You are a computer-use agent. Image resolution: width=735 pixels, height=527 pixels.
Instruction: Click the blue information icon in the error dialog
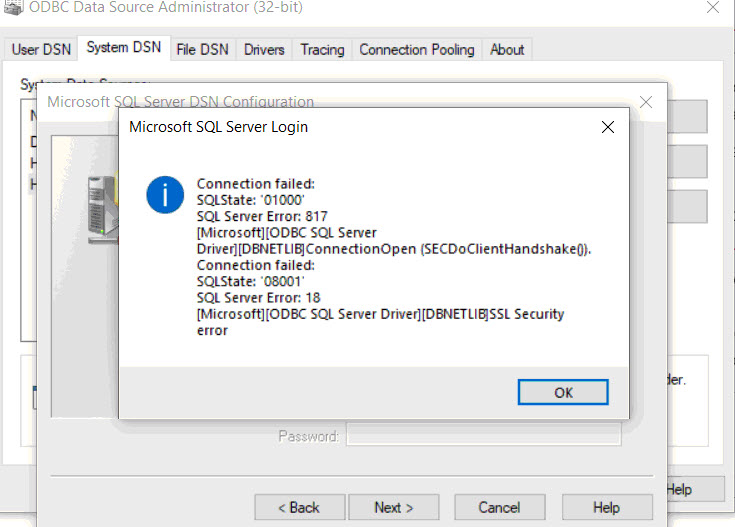165,195
